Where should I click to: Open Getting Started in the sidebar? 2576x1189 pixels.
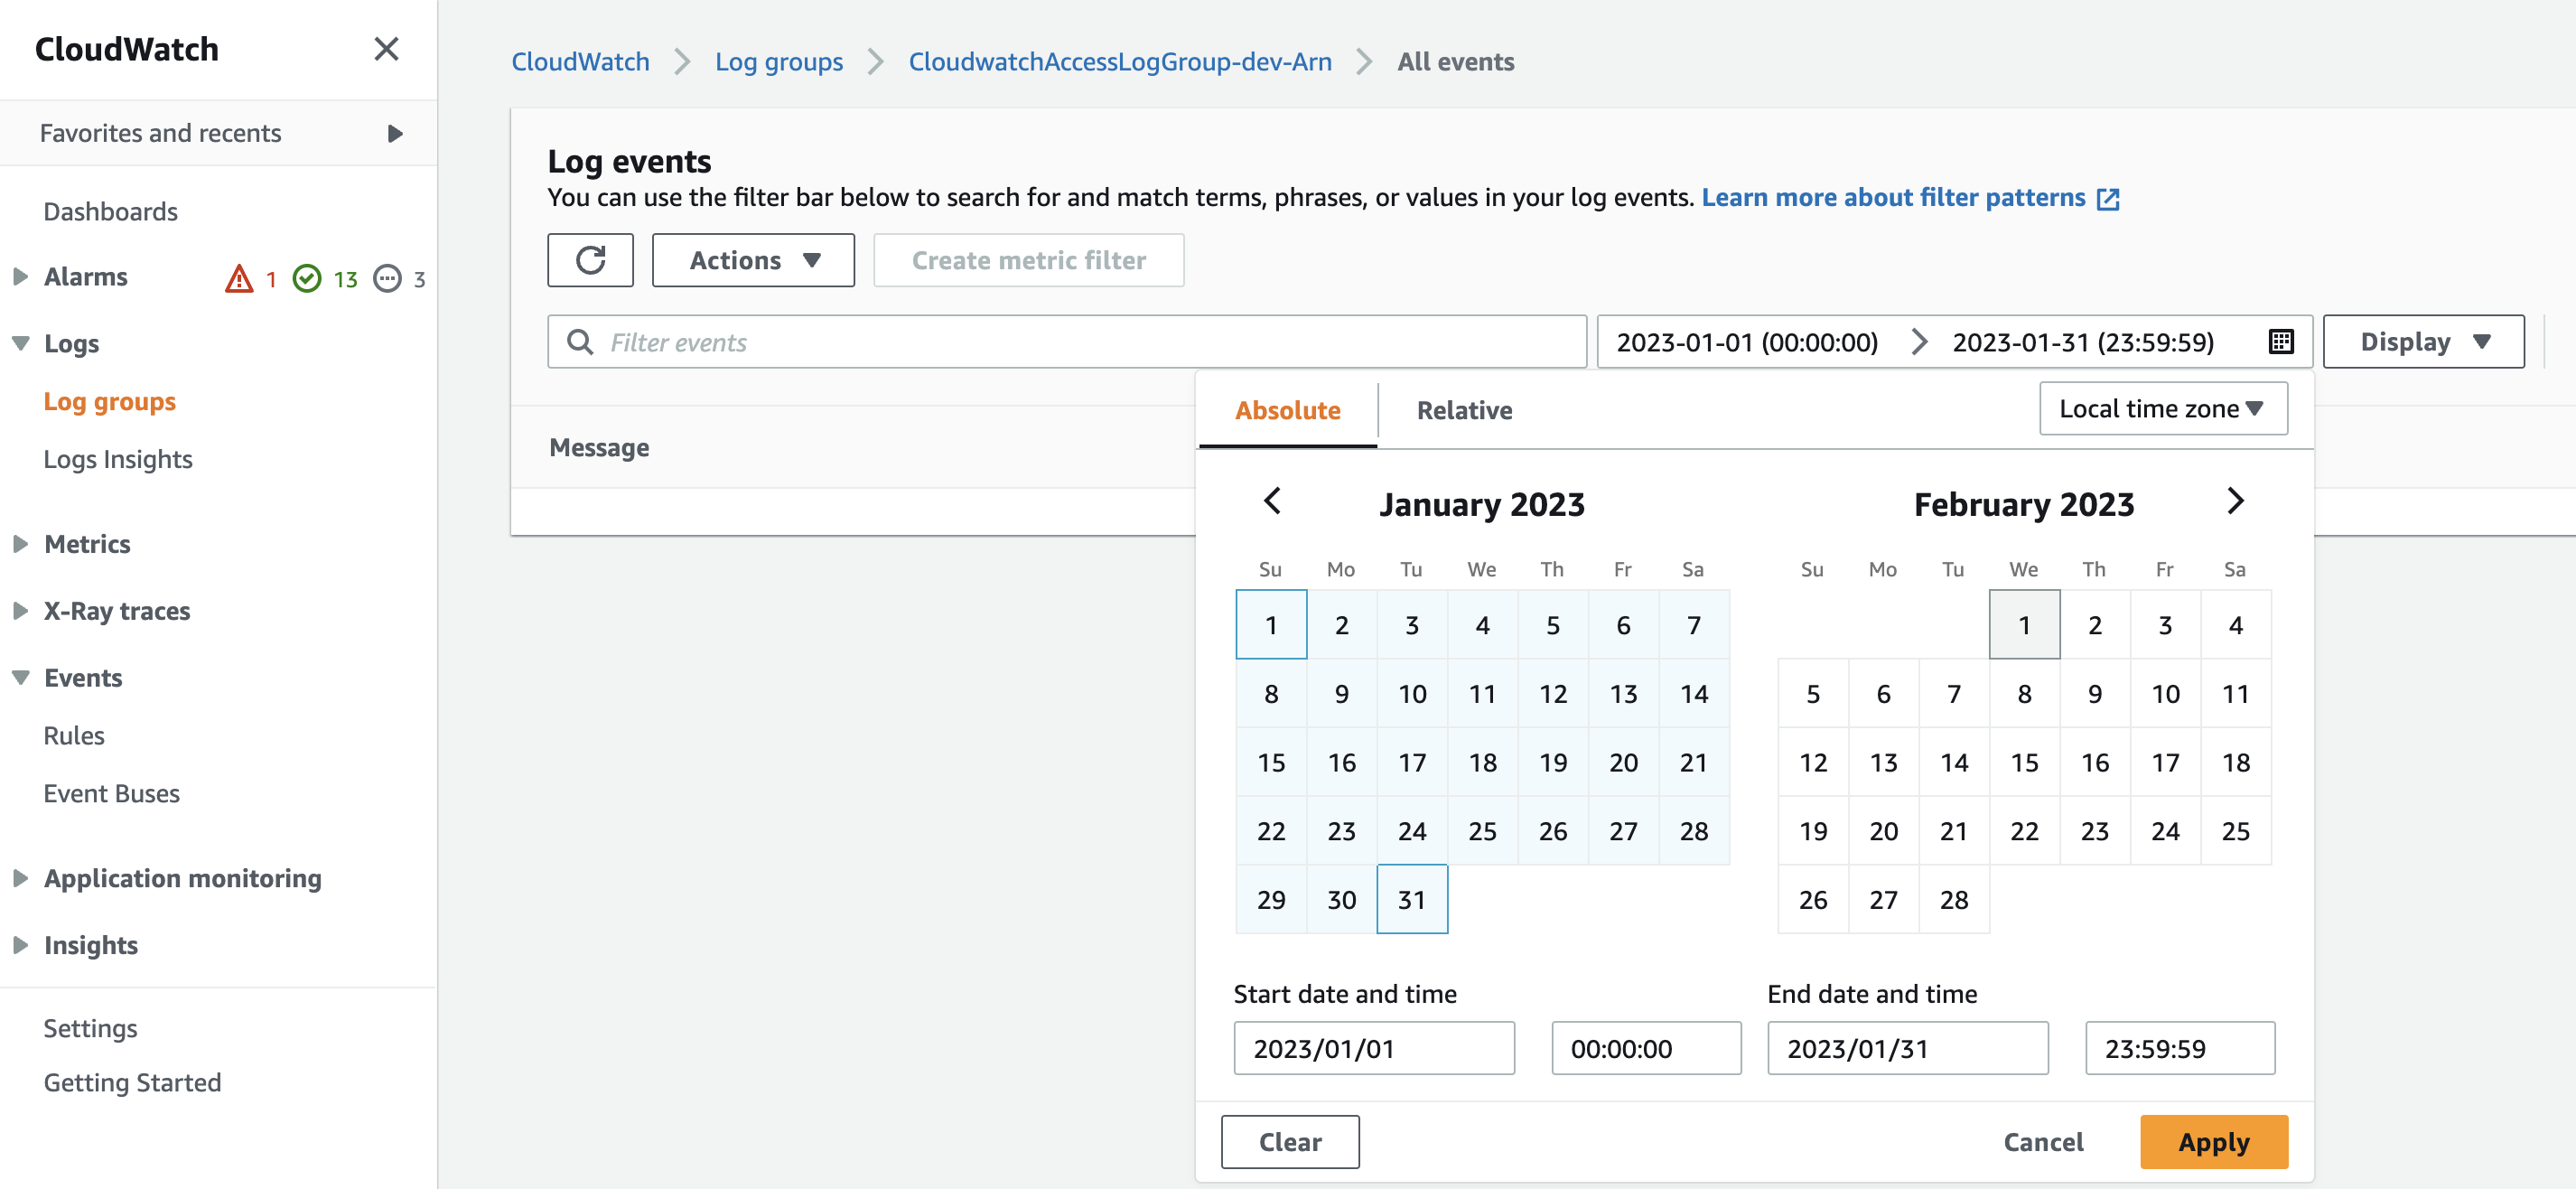click(x=132, y=1083)
